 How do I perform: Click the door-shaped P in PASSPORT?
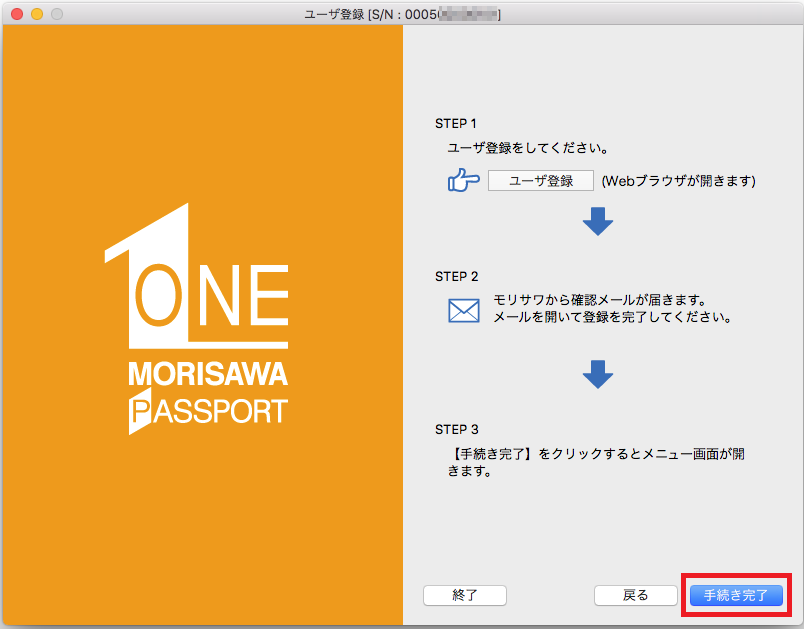[x=139, y=413]
